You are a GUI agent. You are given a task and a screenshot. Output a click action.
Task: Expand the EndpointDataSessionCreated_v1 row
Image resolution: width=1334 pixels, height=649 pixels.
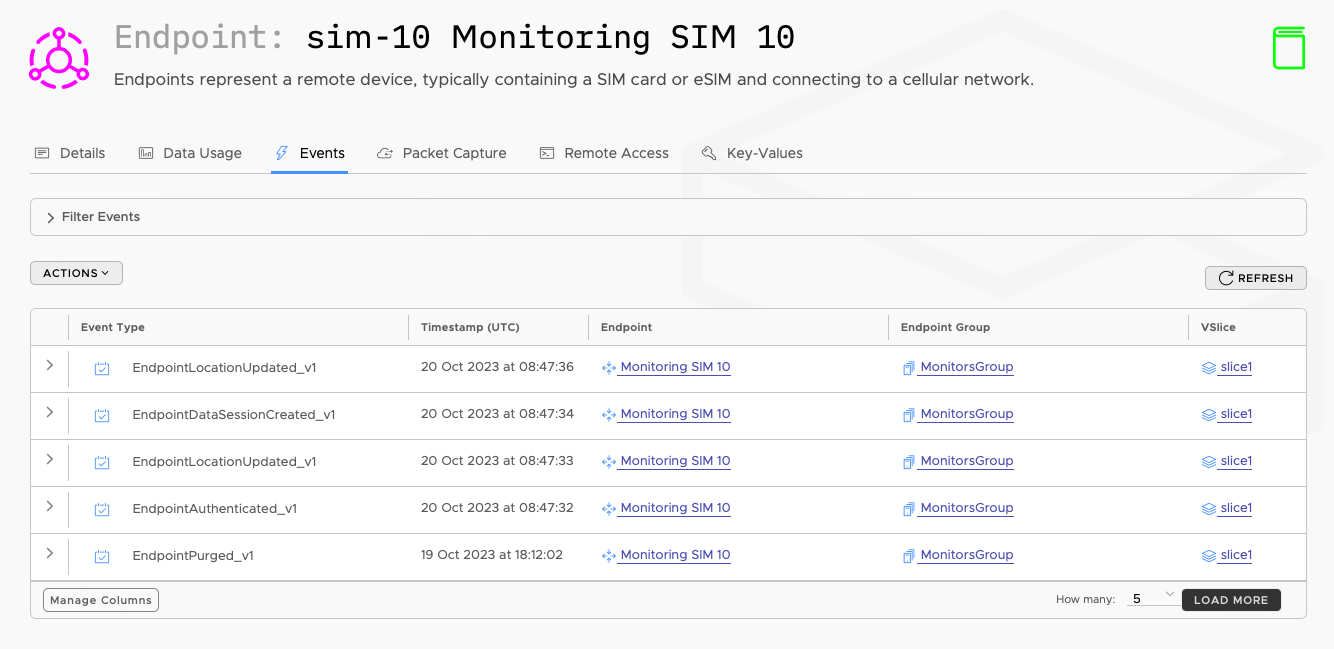49,413
